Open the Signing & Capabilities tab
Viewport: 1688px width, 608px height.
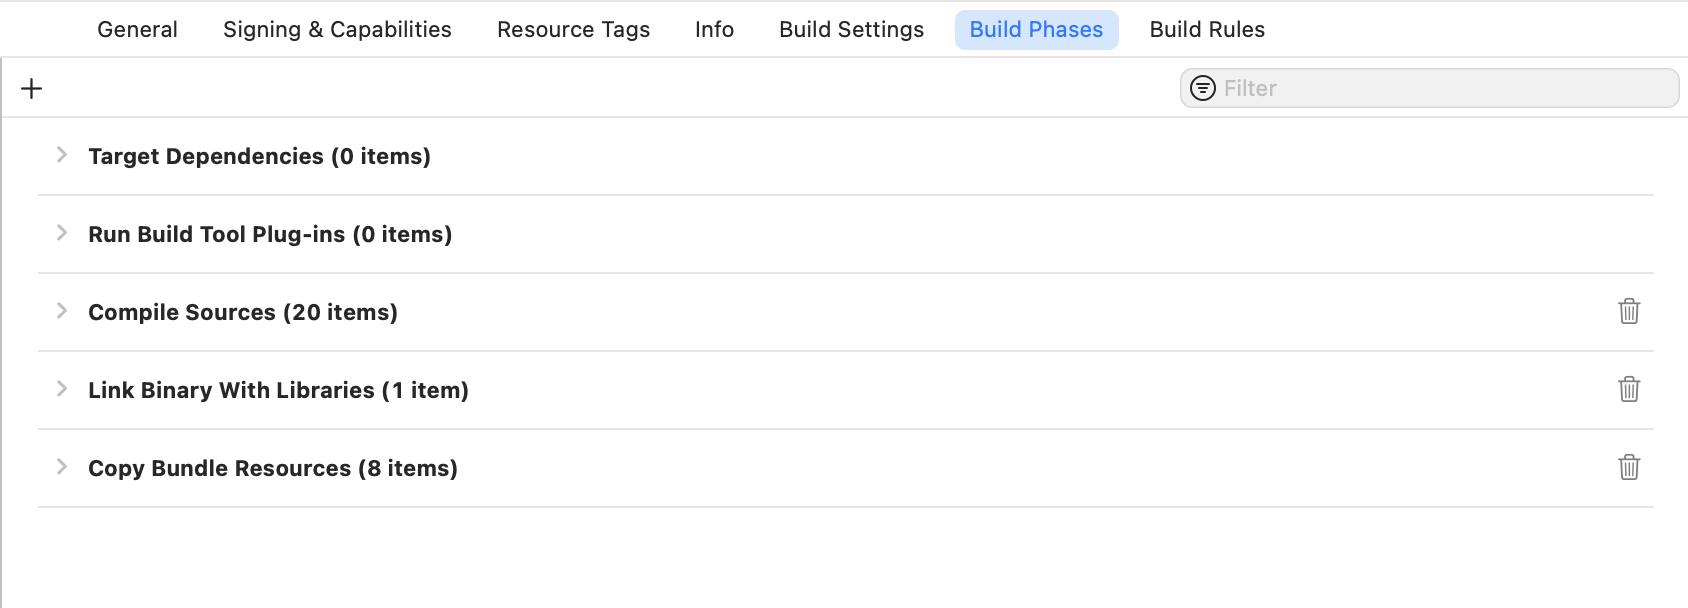tap(337, 30)
